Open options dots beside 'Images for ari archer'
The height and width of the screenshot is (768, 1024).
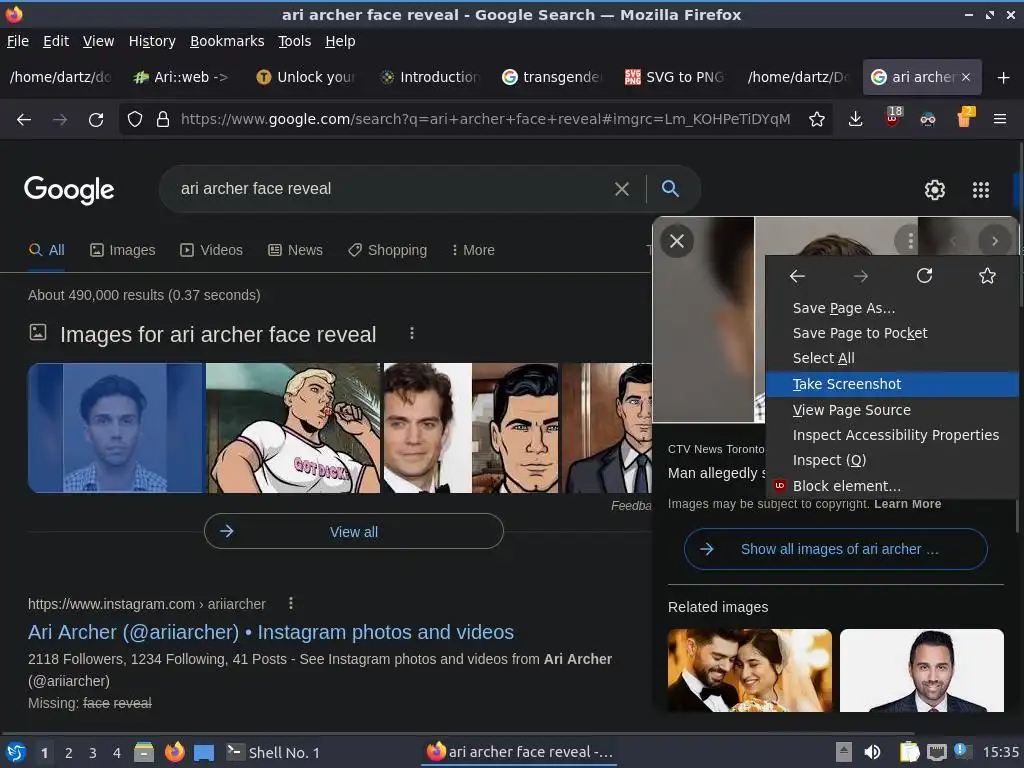coord(411,334)
